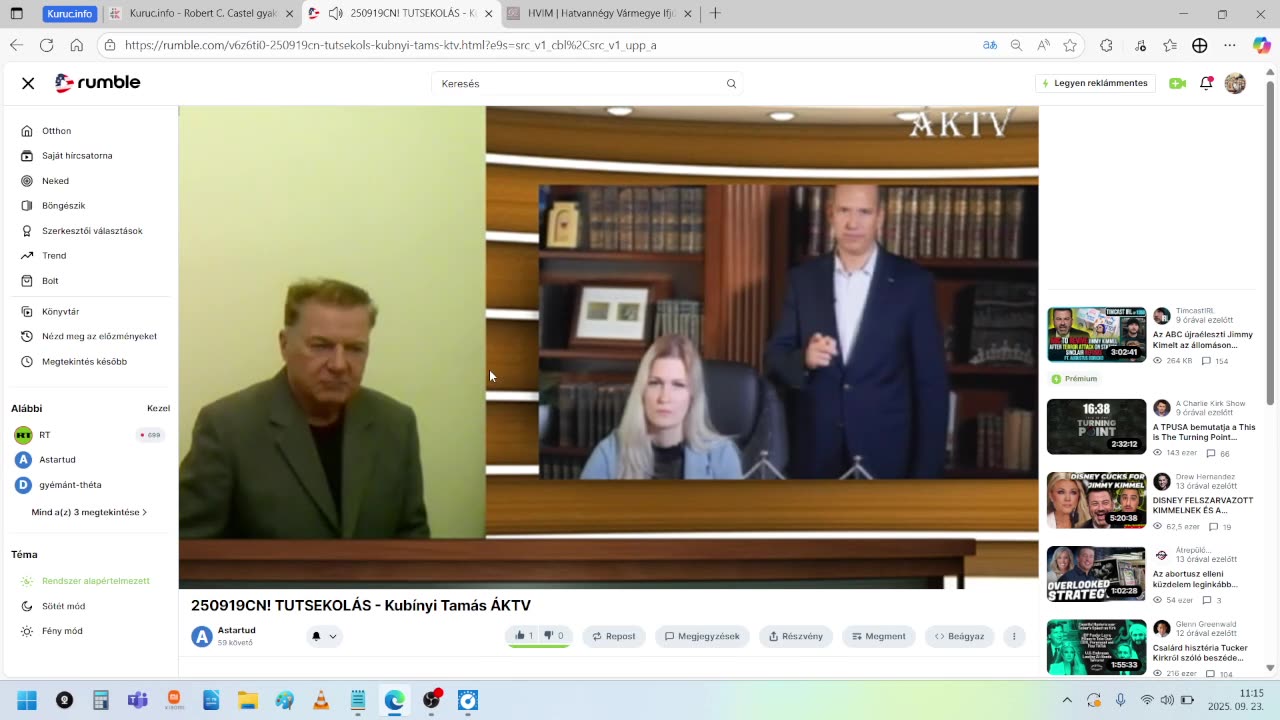Open the RT followed channel
Screen dimensions: 1280x720
[x=44, y=435]
